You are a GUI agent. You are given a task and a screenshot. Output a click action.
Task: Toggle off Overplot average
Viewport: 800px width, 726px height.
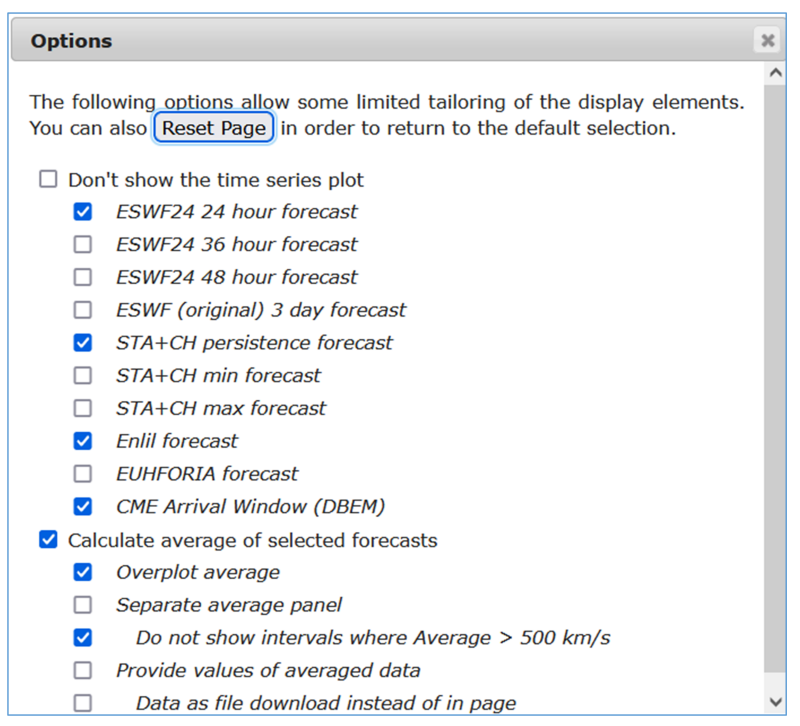pos(83,572)
